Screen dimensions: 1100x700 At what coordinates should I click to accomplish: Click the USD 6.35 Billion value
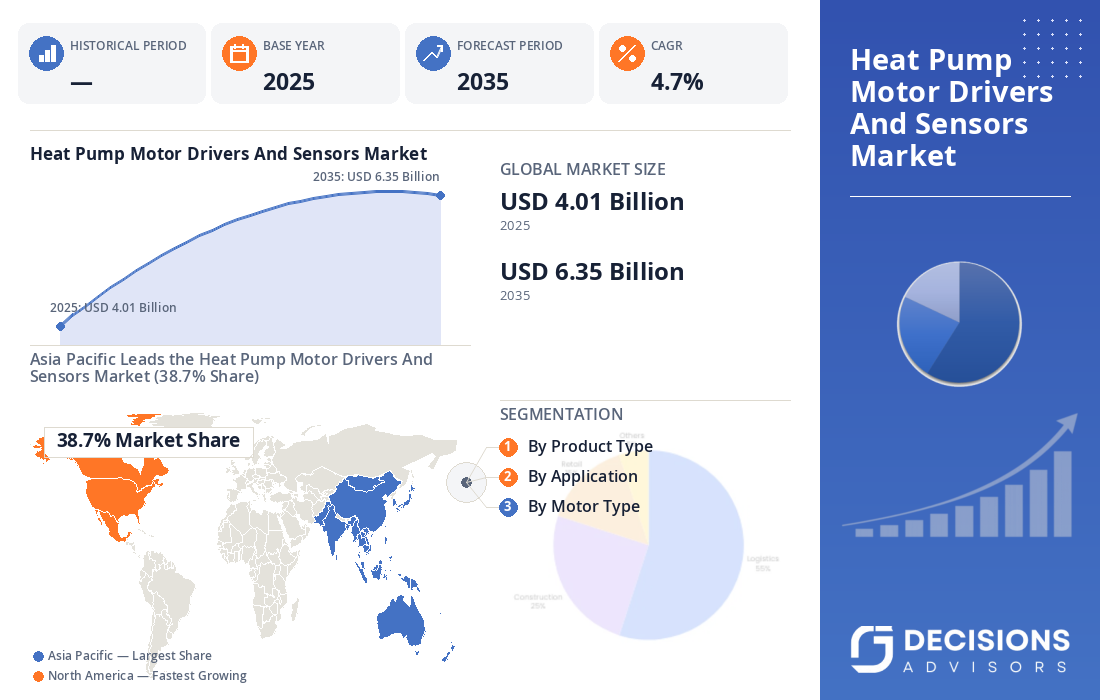[x=592, y=272]
